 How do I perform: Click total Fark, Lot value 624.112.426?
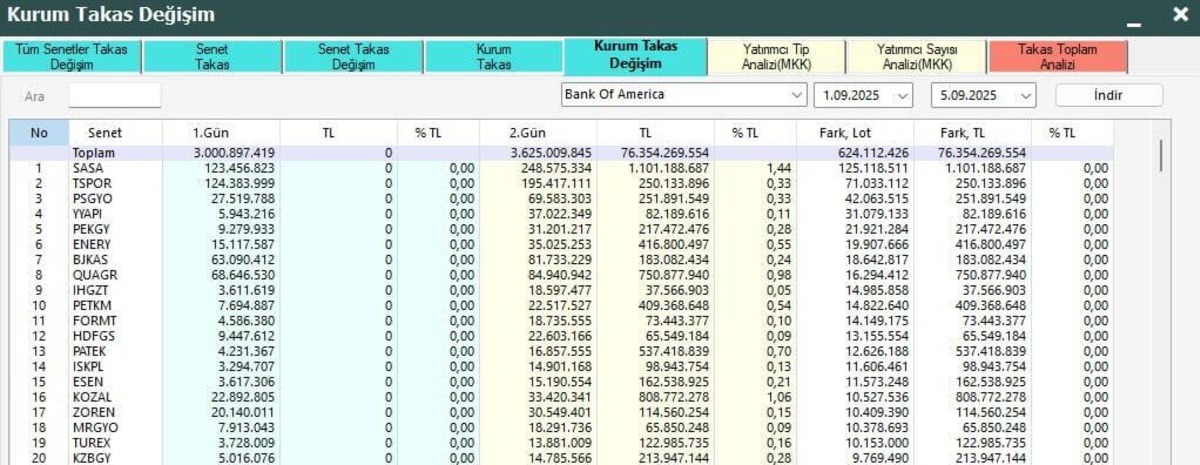873,153
